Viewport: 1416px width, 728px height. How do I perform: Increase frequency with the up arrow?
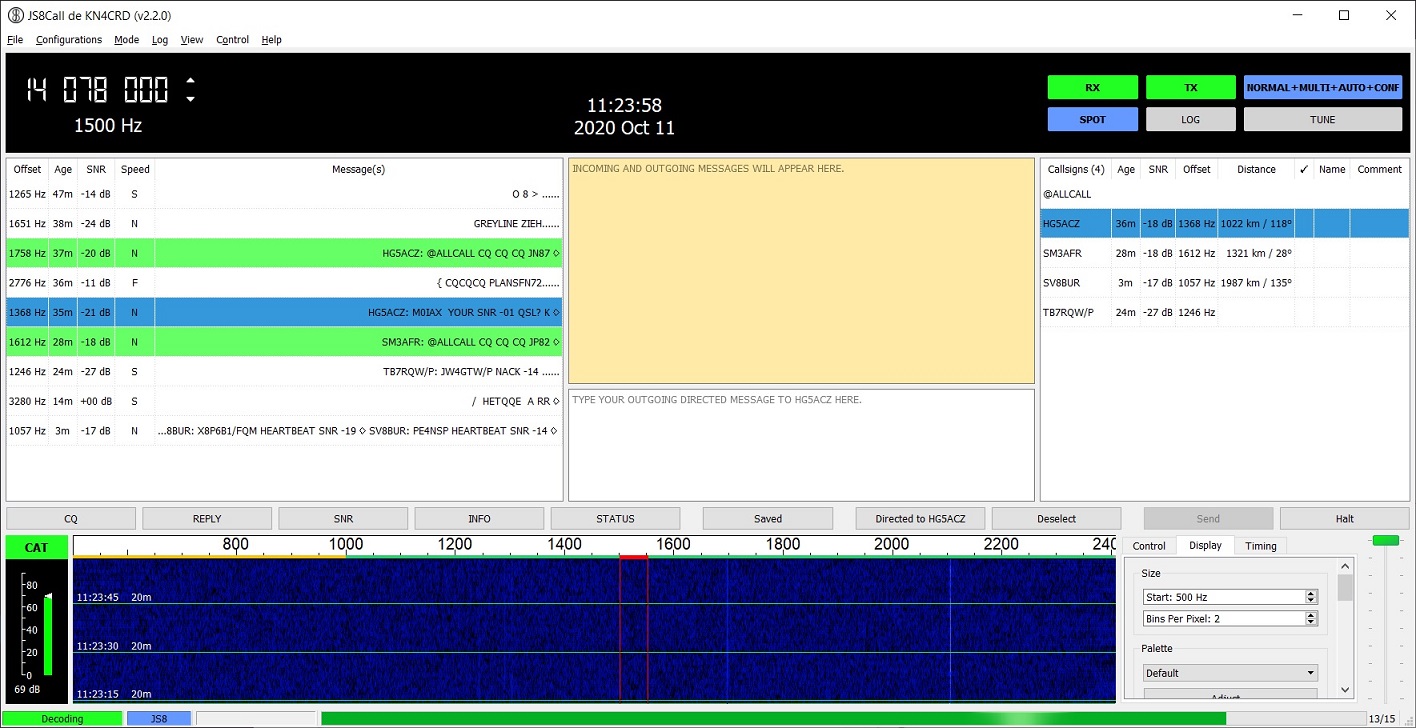(190, 81)
